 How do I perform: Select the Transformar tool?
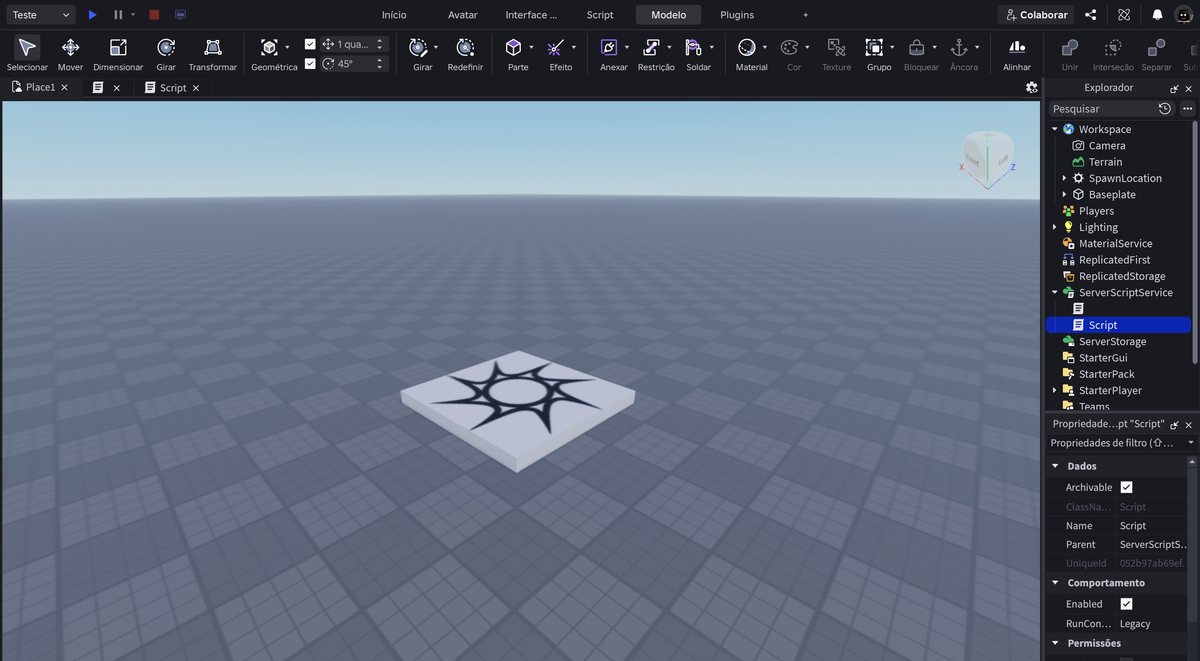[x=212, y=53]
